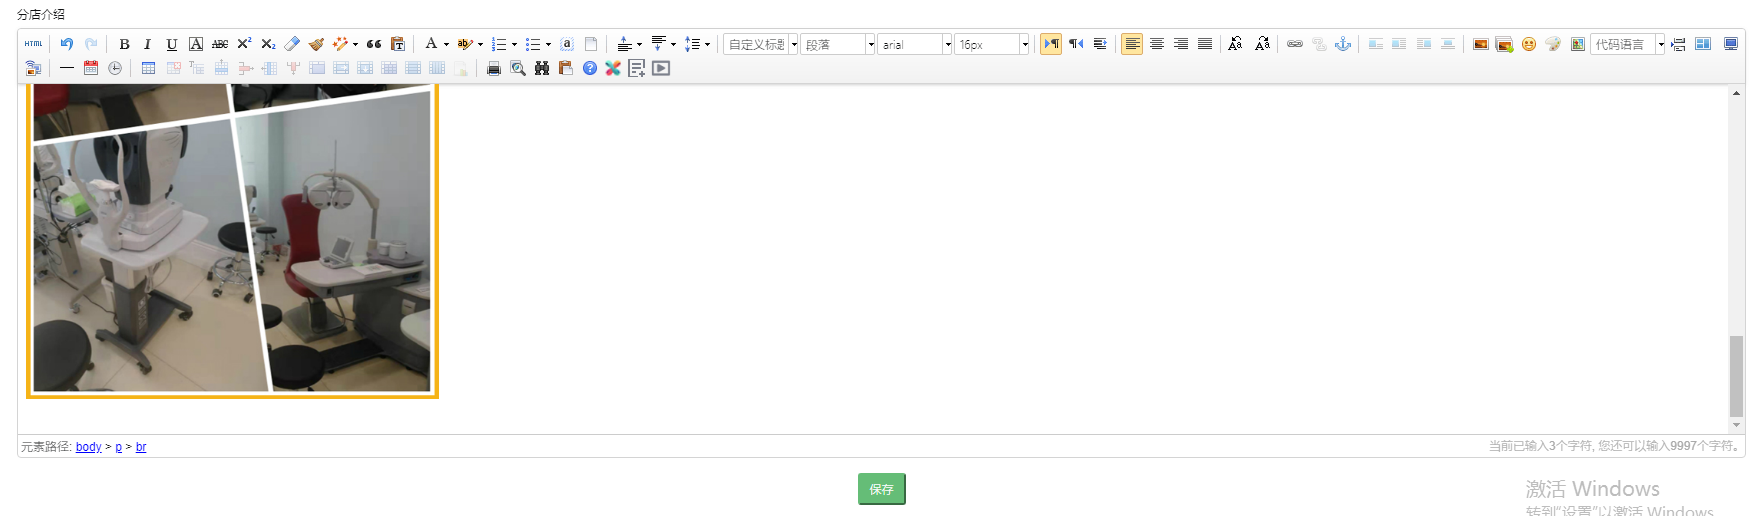Click the undo arrow icon
The width and height of the screenshot is (1759, 516).
coord(67,44)
